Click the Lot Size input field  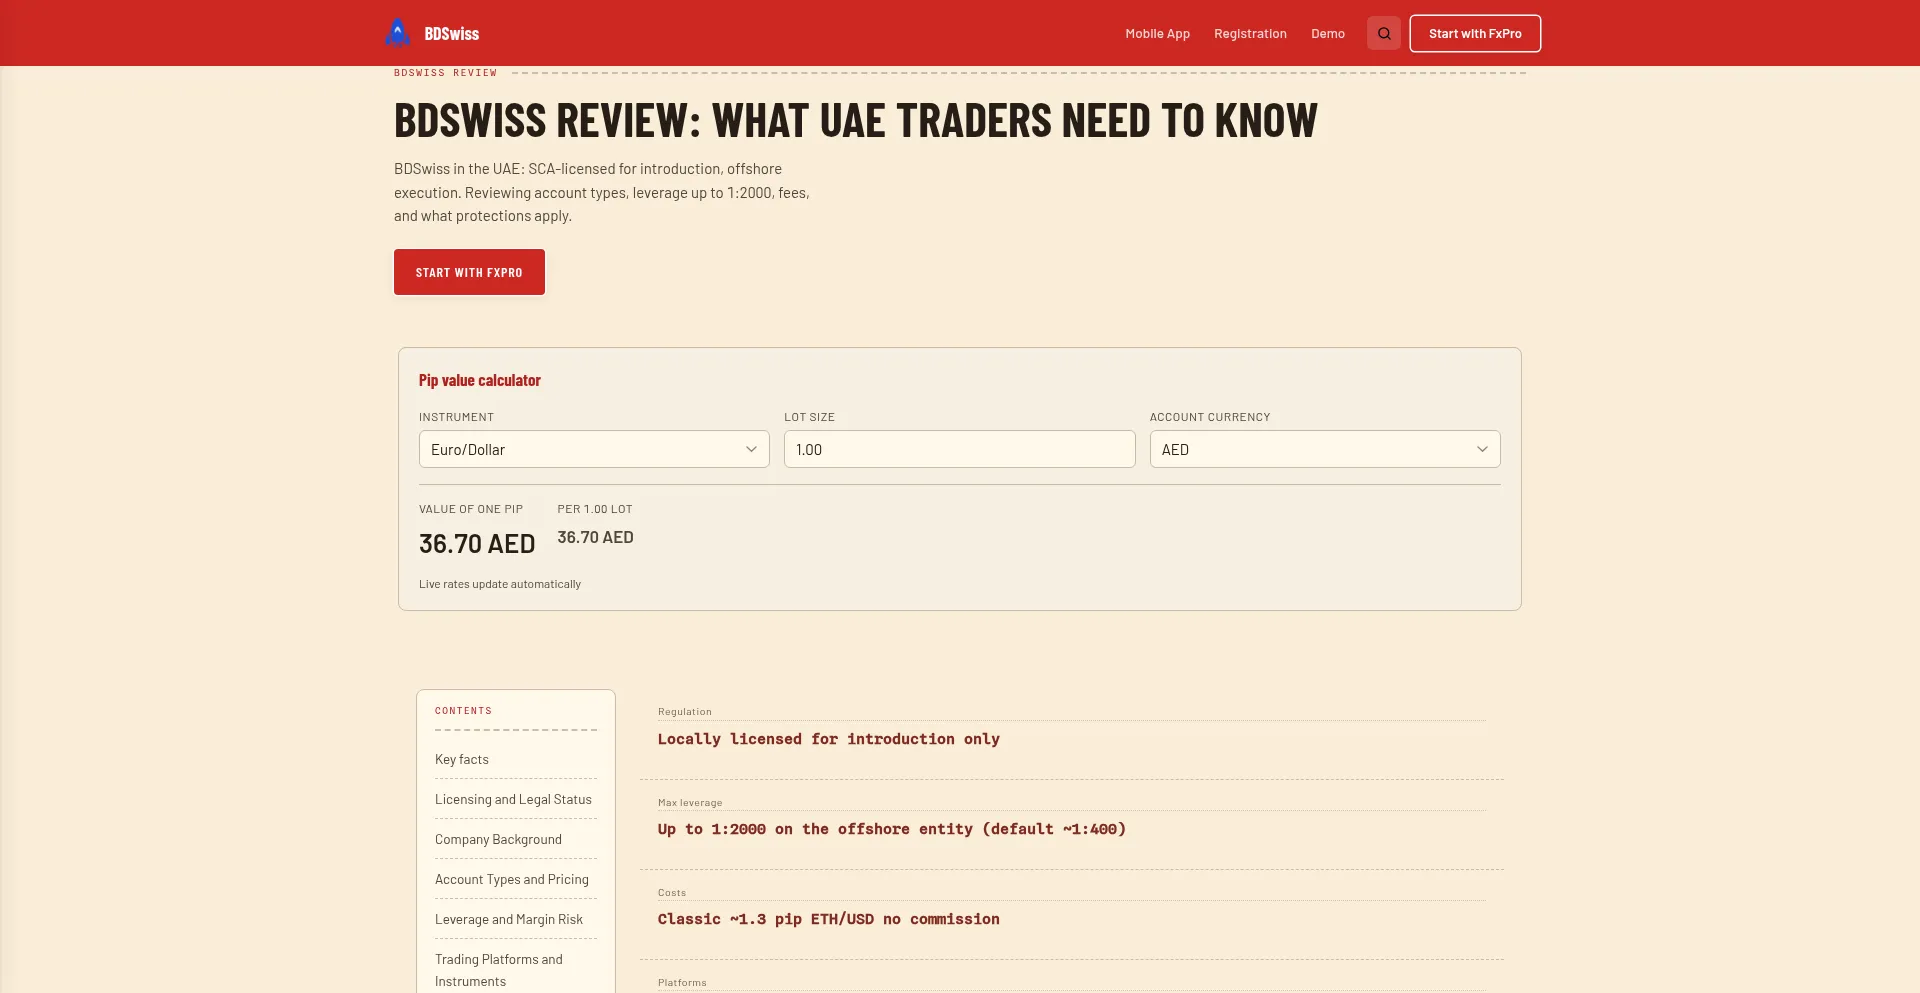pyautogui.click(x=959, y=449)
